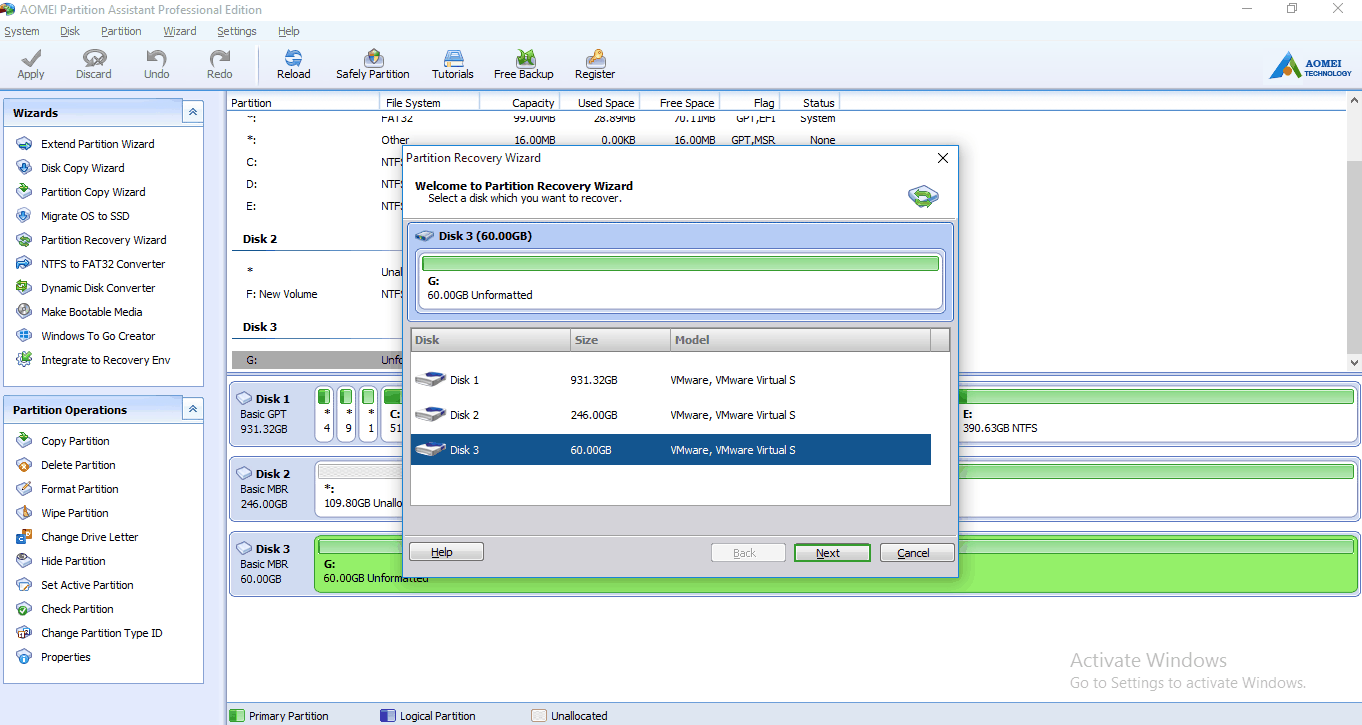Choose Copy Partition operation
Image resolution: width=1362 pixels, height=725 pixels.
click(x=75, y=441)
